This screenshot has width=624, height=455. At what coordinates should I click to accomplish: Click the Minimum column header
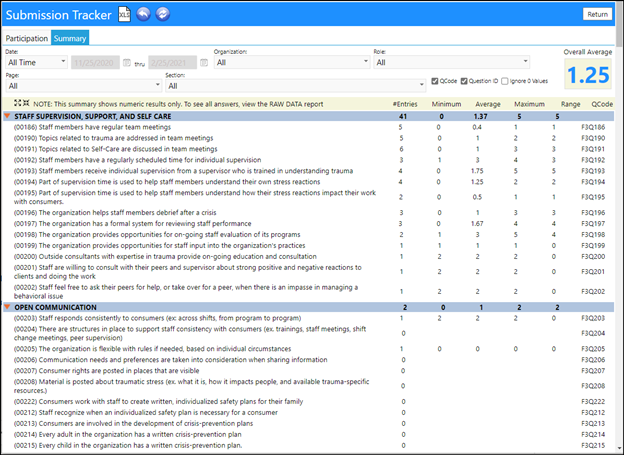click(x=446, y=104)
